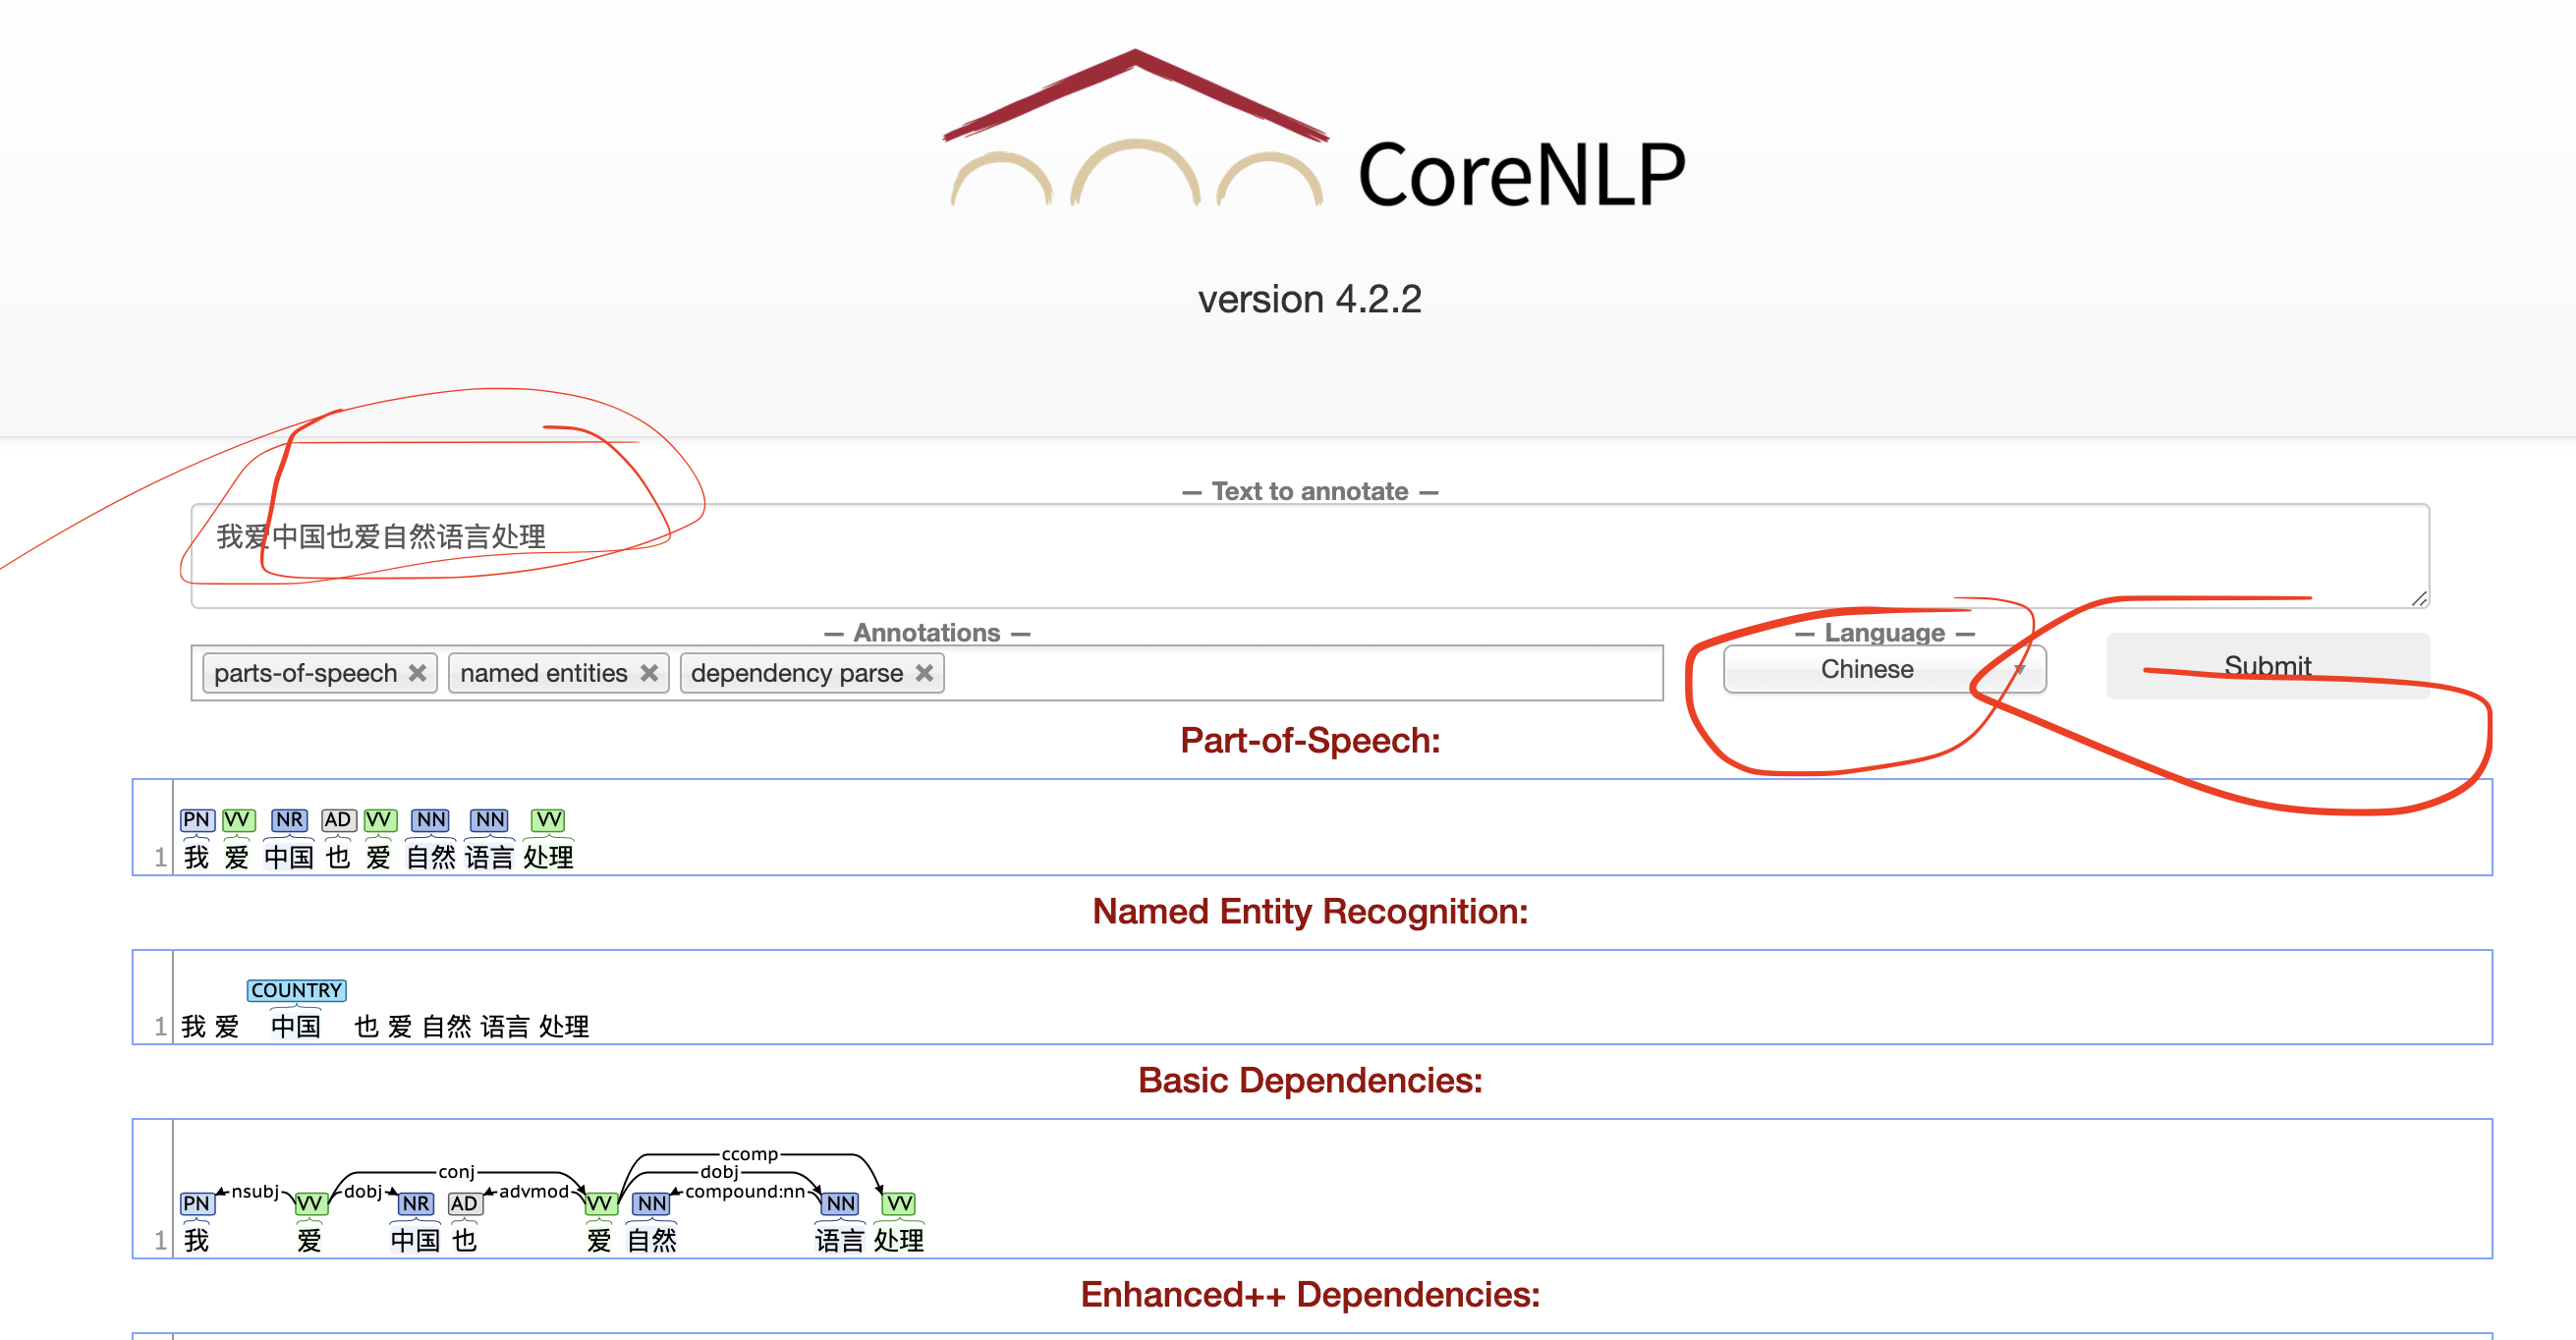Remove the named entities annotation tag

[x=649, y=673]
